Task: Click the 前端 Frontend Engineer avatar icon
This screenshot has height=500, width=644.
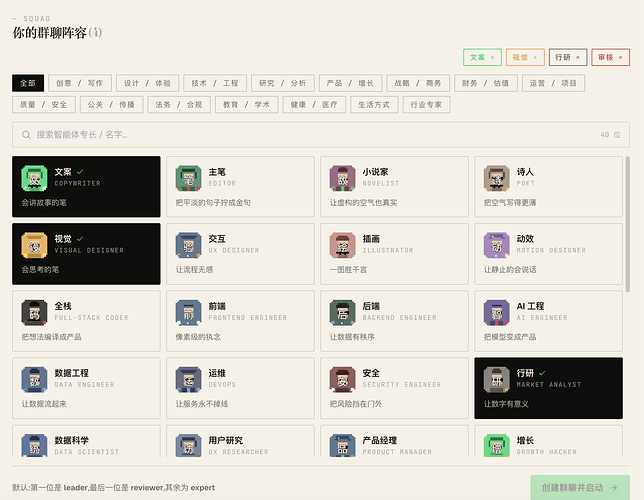Action: 188,313
